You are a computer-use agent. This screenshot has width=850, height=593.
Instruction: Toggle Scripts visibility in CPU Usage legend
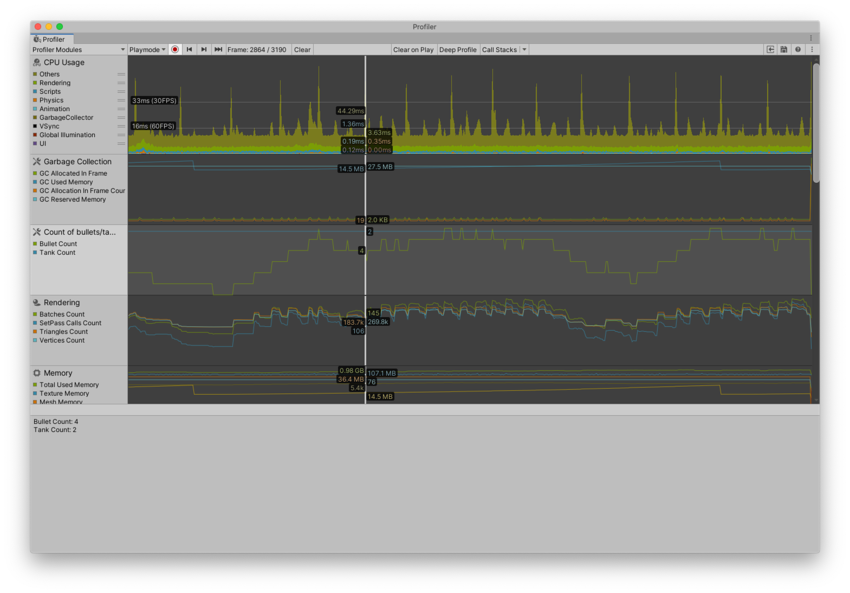tap(36, 91)
